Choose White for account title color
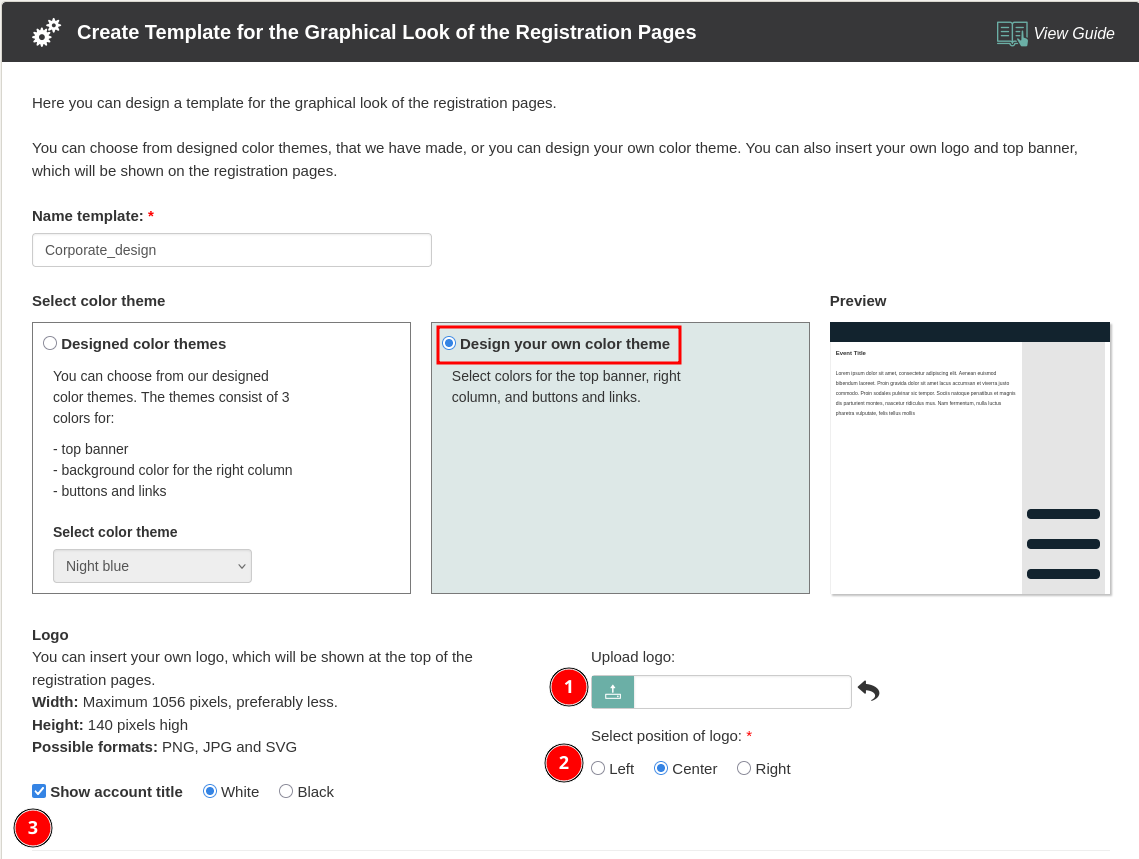Screen dimensions: 1139x859 pyautogui.click(x=210, y=791)
